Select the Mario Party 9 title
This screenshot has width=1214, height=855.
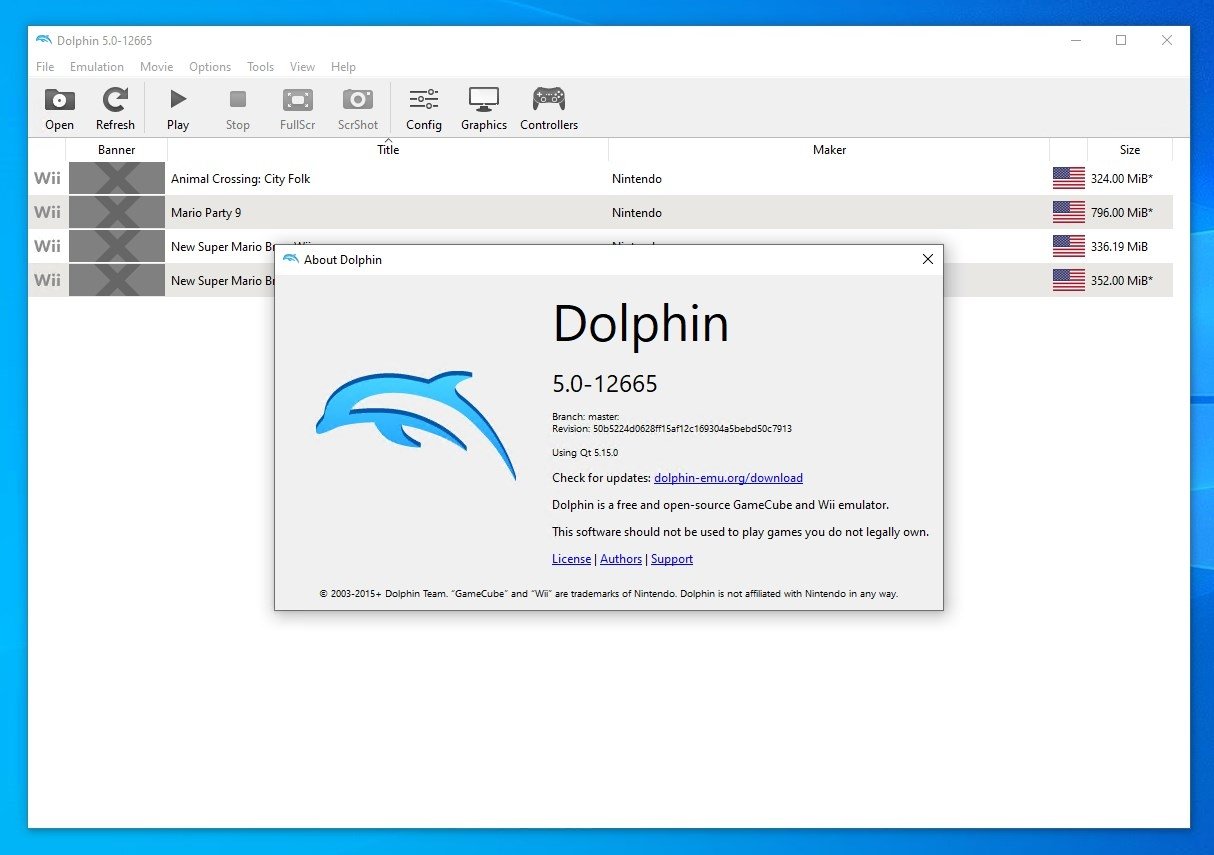206,213
